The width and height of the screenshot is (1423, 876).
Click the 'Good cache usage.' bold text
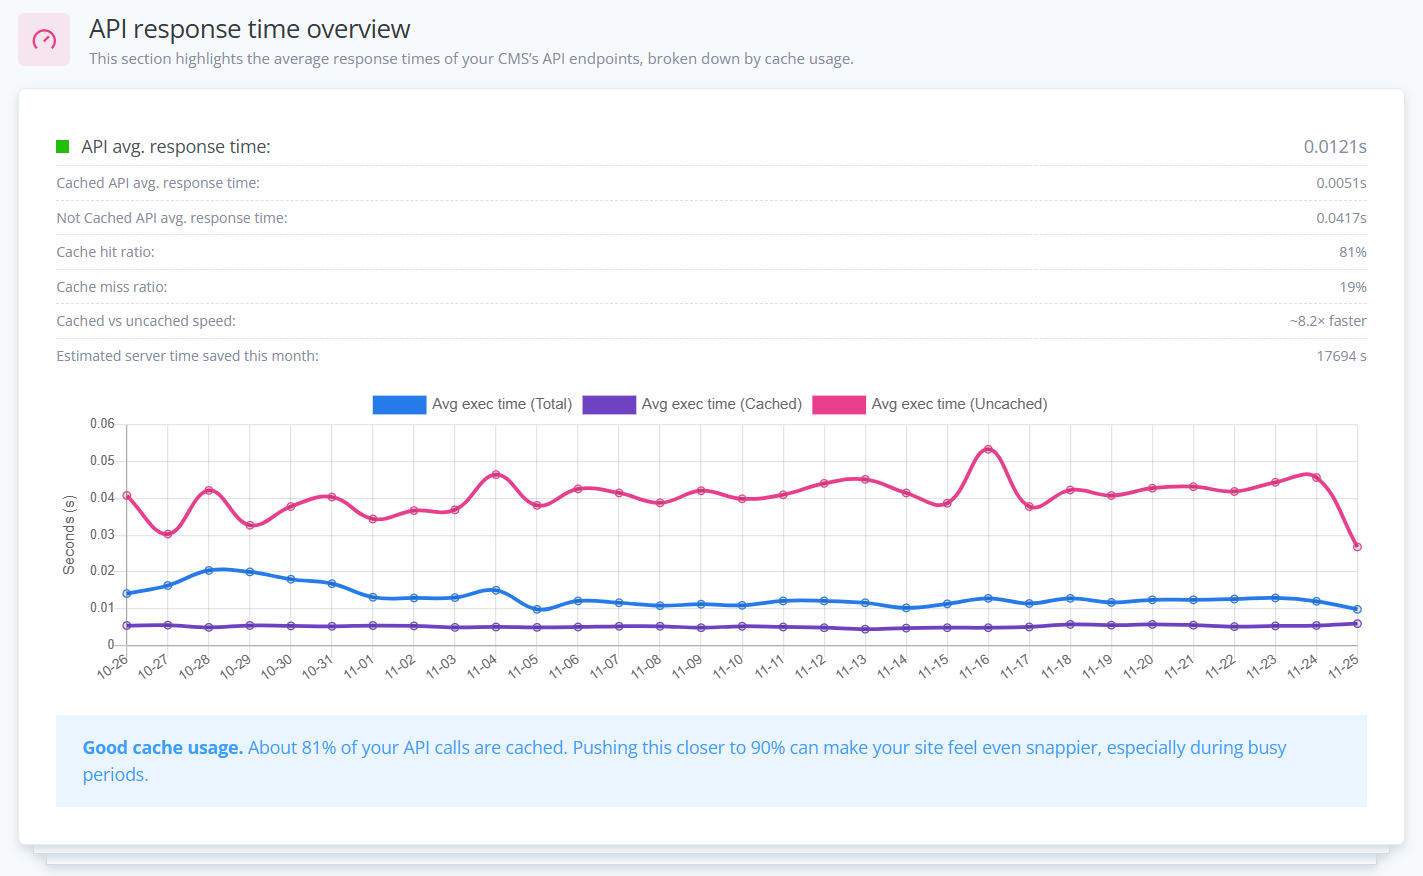pos(163,748)
